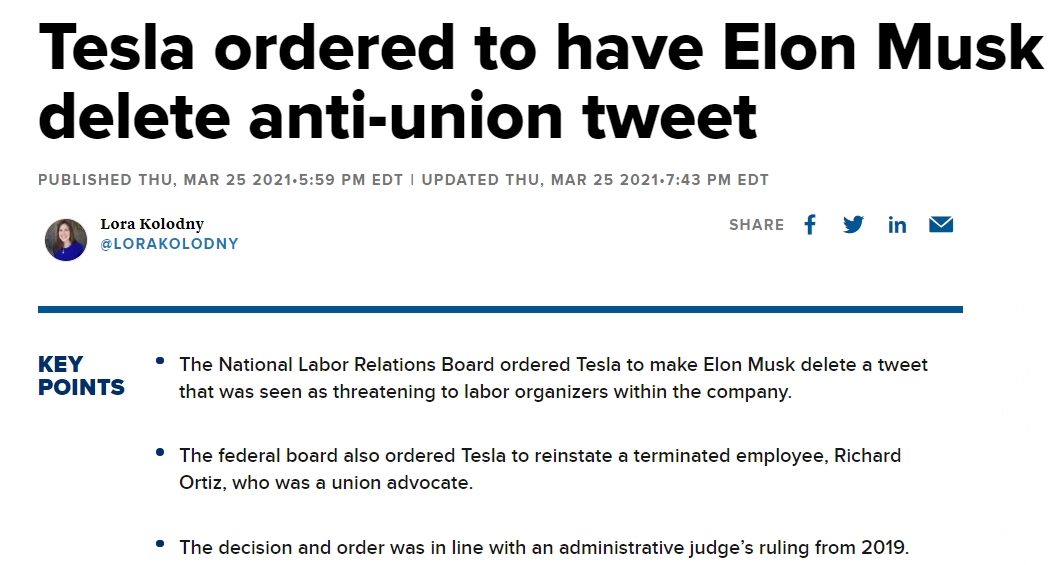Click Lora Kolodny's author photo
This screenshot has height=565, width=1054.
tap(66, 240)
